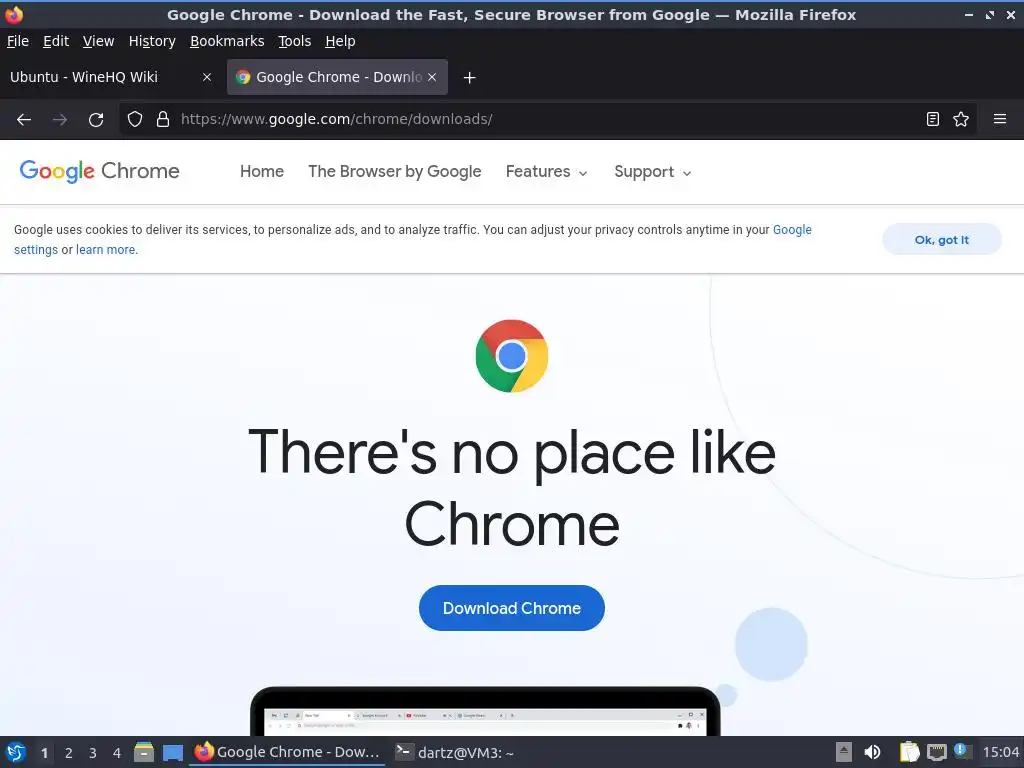Close the Ubuntu - WineHQ Wiki tab
Screen dimensions: 1024x768
pyautogui.click(x=207, y=77)
